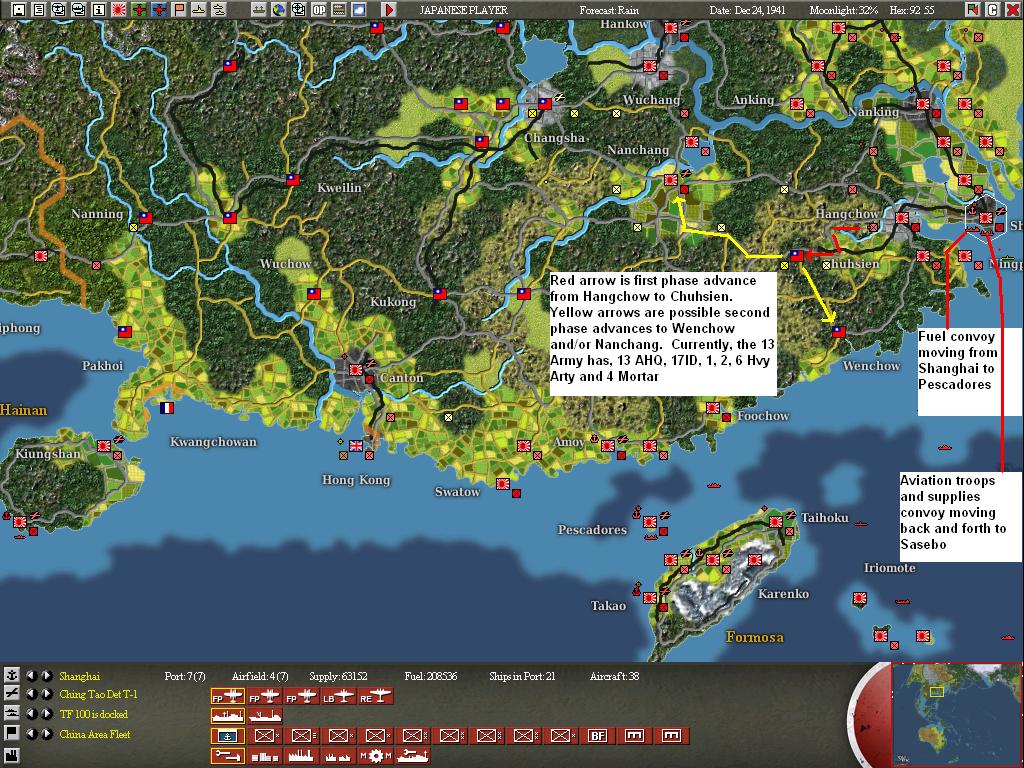This screenshot has width=1024, height=768.
Task: Click the 'Forecast: Rain' text in header
Action: pyautogui.click(x=609, y=10)
